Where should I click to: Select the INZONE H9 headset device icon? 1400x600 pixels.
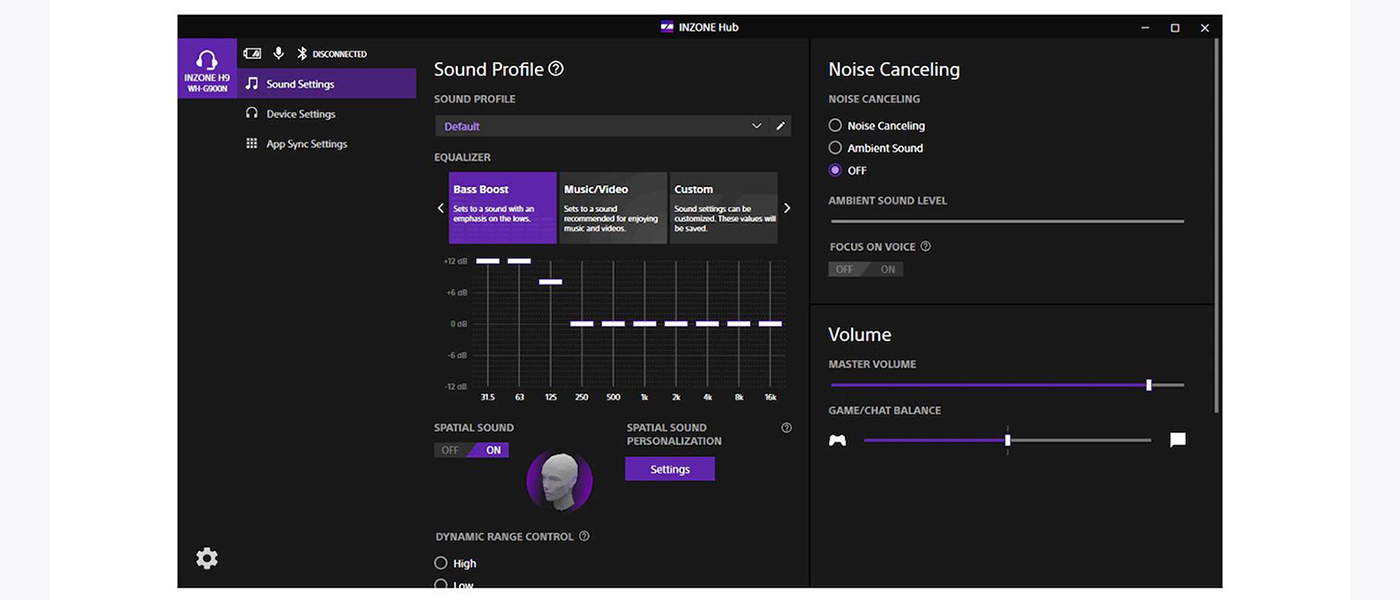pyautogui.click(x=207, y=68)
